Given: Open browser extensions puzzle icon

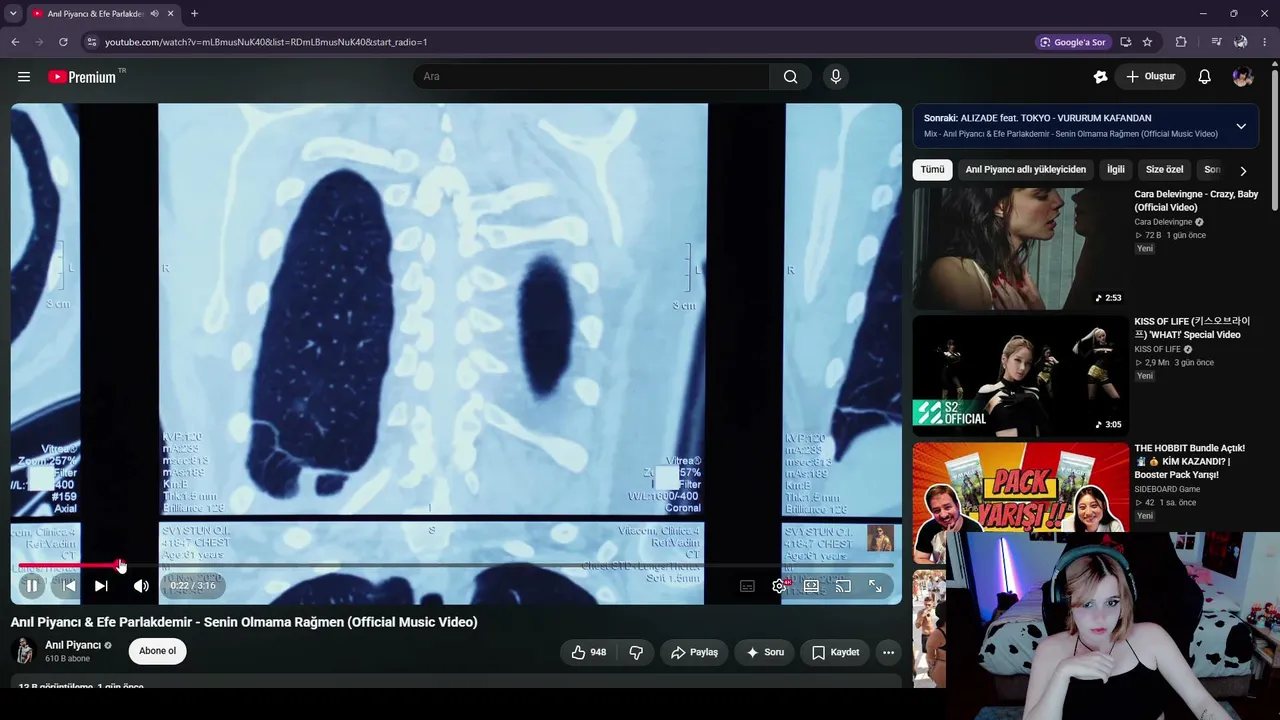Looking at the screenshot, I should [1181, 42].
